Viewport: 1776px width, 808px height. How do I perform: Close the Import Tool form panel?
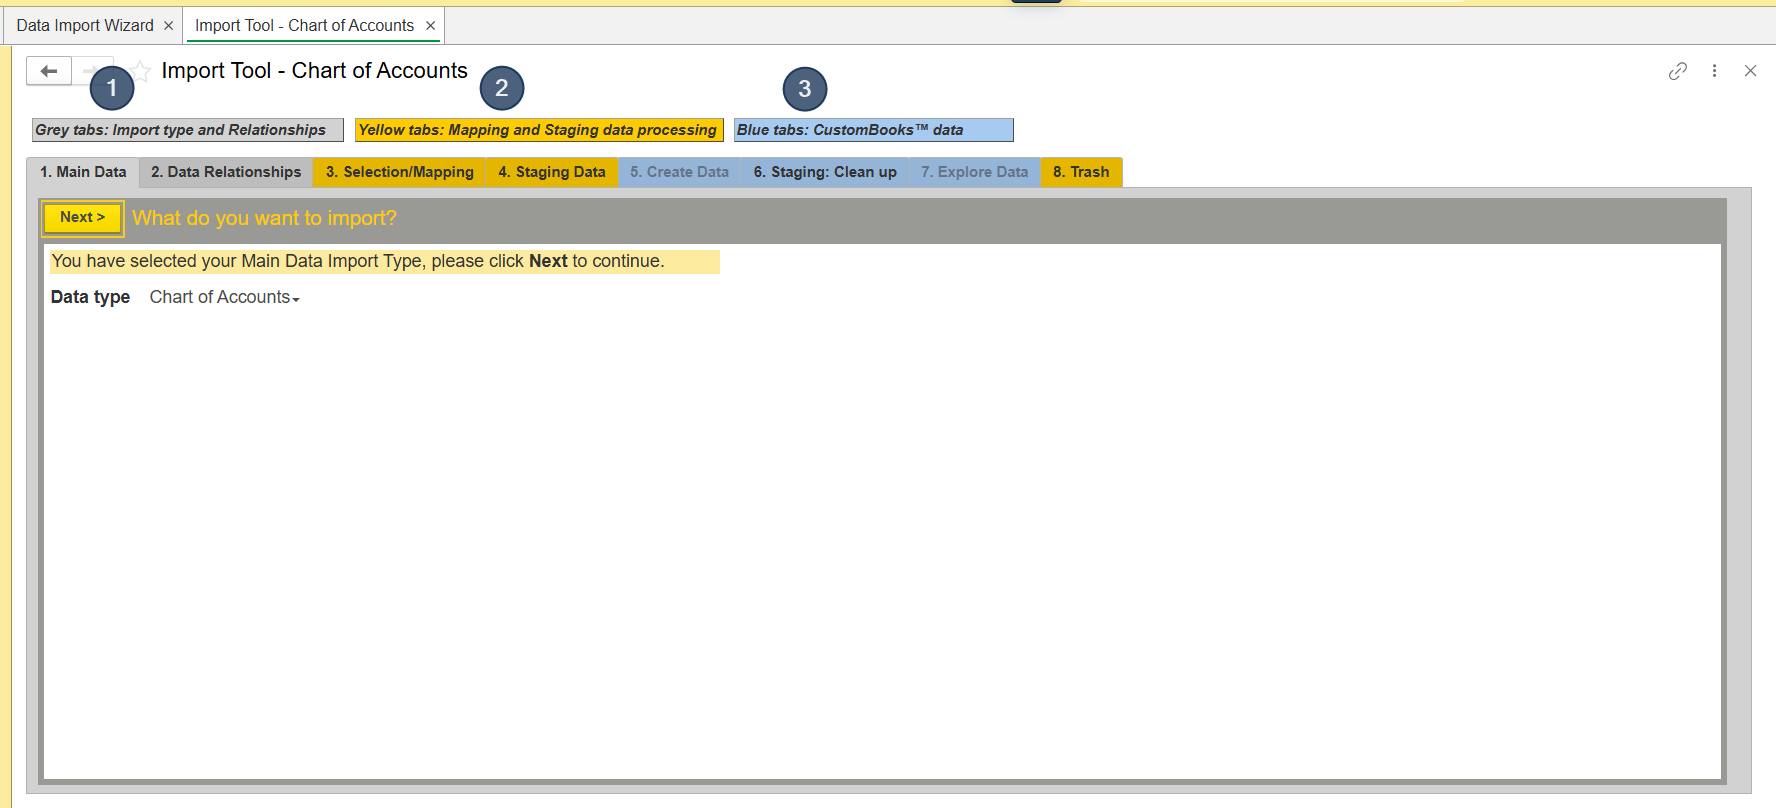click(x=1750, y=71)
